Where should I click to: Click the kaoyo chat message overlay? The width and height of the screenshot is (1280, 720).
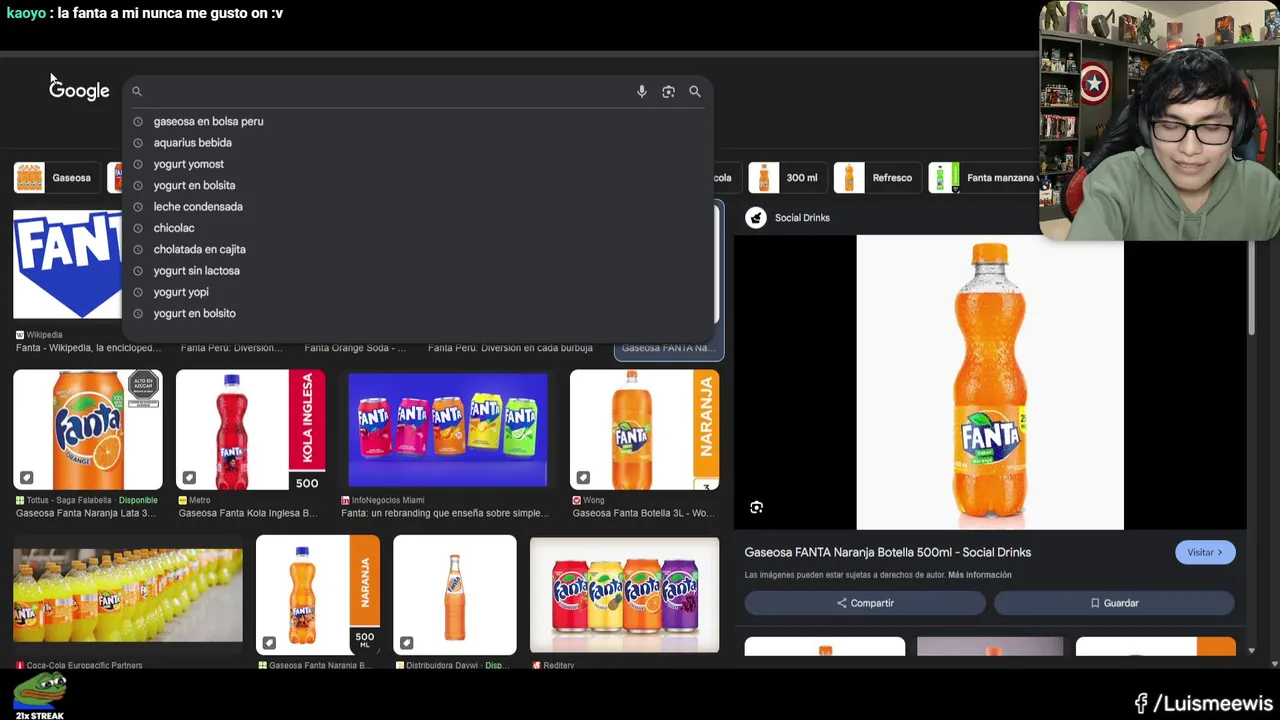pyautogui.click(x=145, y=13)
